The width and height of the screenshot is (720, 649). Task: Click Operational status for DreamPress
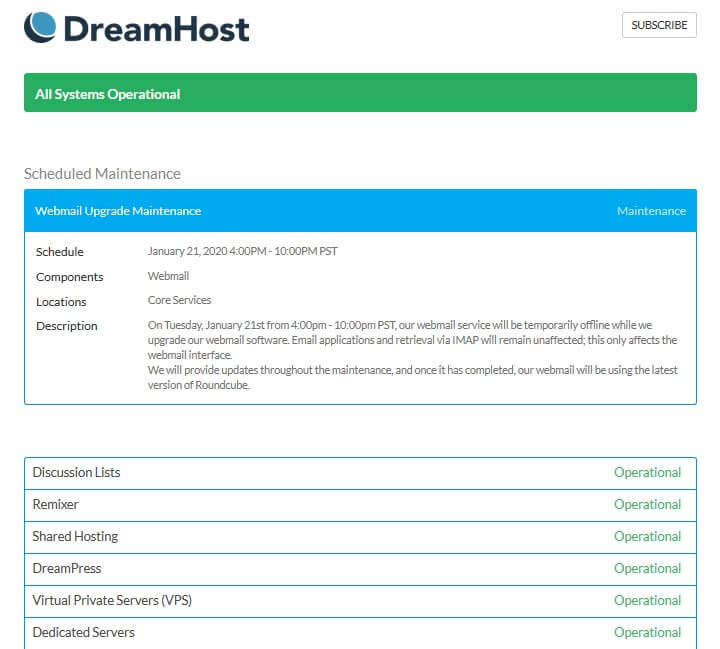(647, 568)
